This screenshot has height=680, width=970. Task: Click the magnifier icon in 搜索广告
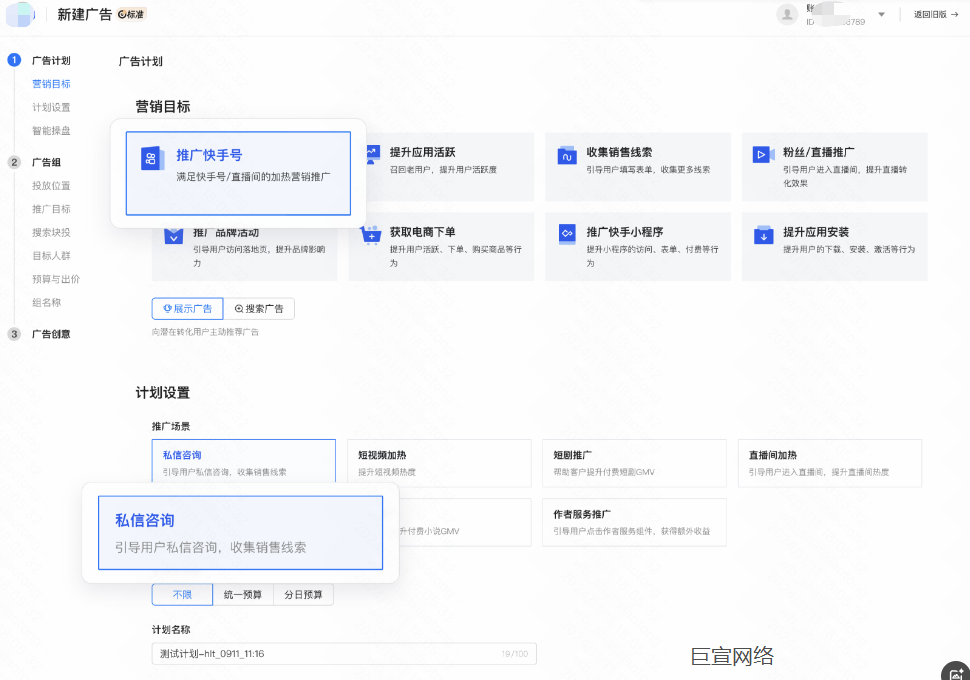[239, 309]
